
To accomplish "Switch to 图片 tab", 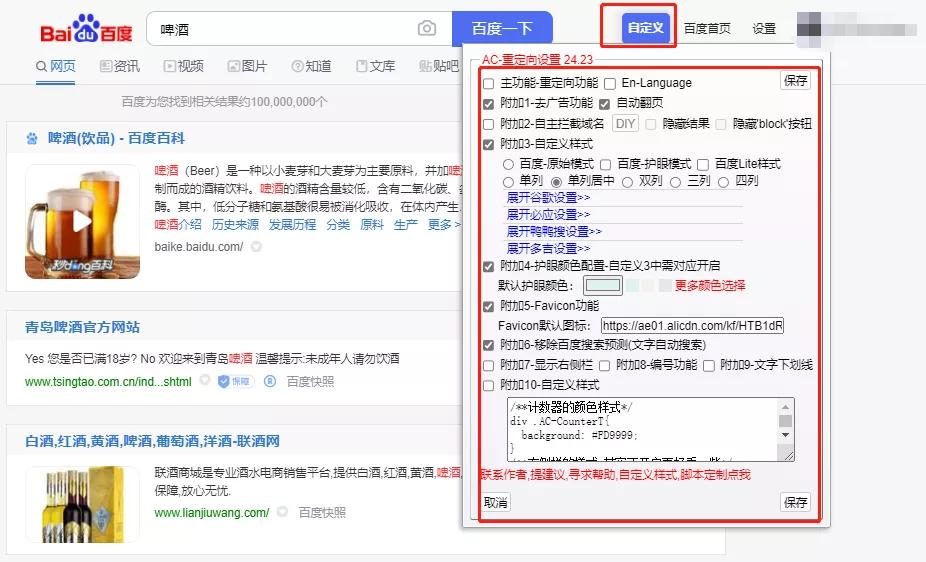I will (x=247, y=66).
